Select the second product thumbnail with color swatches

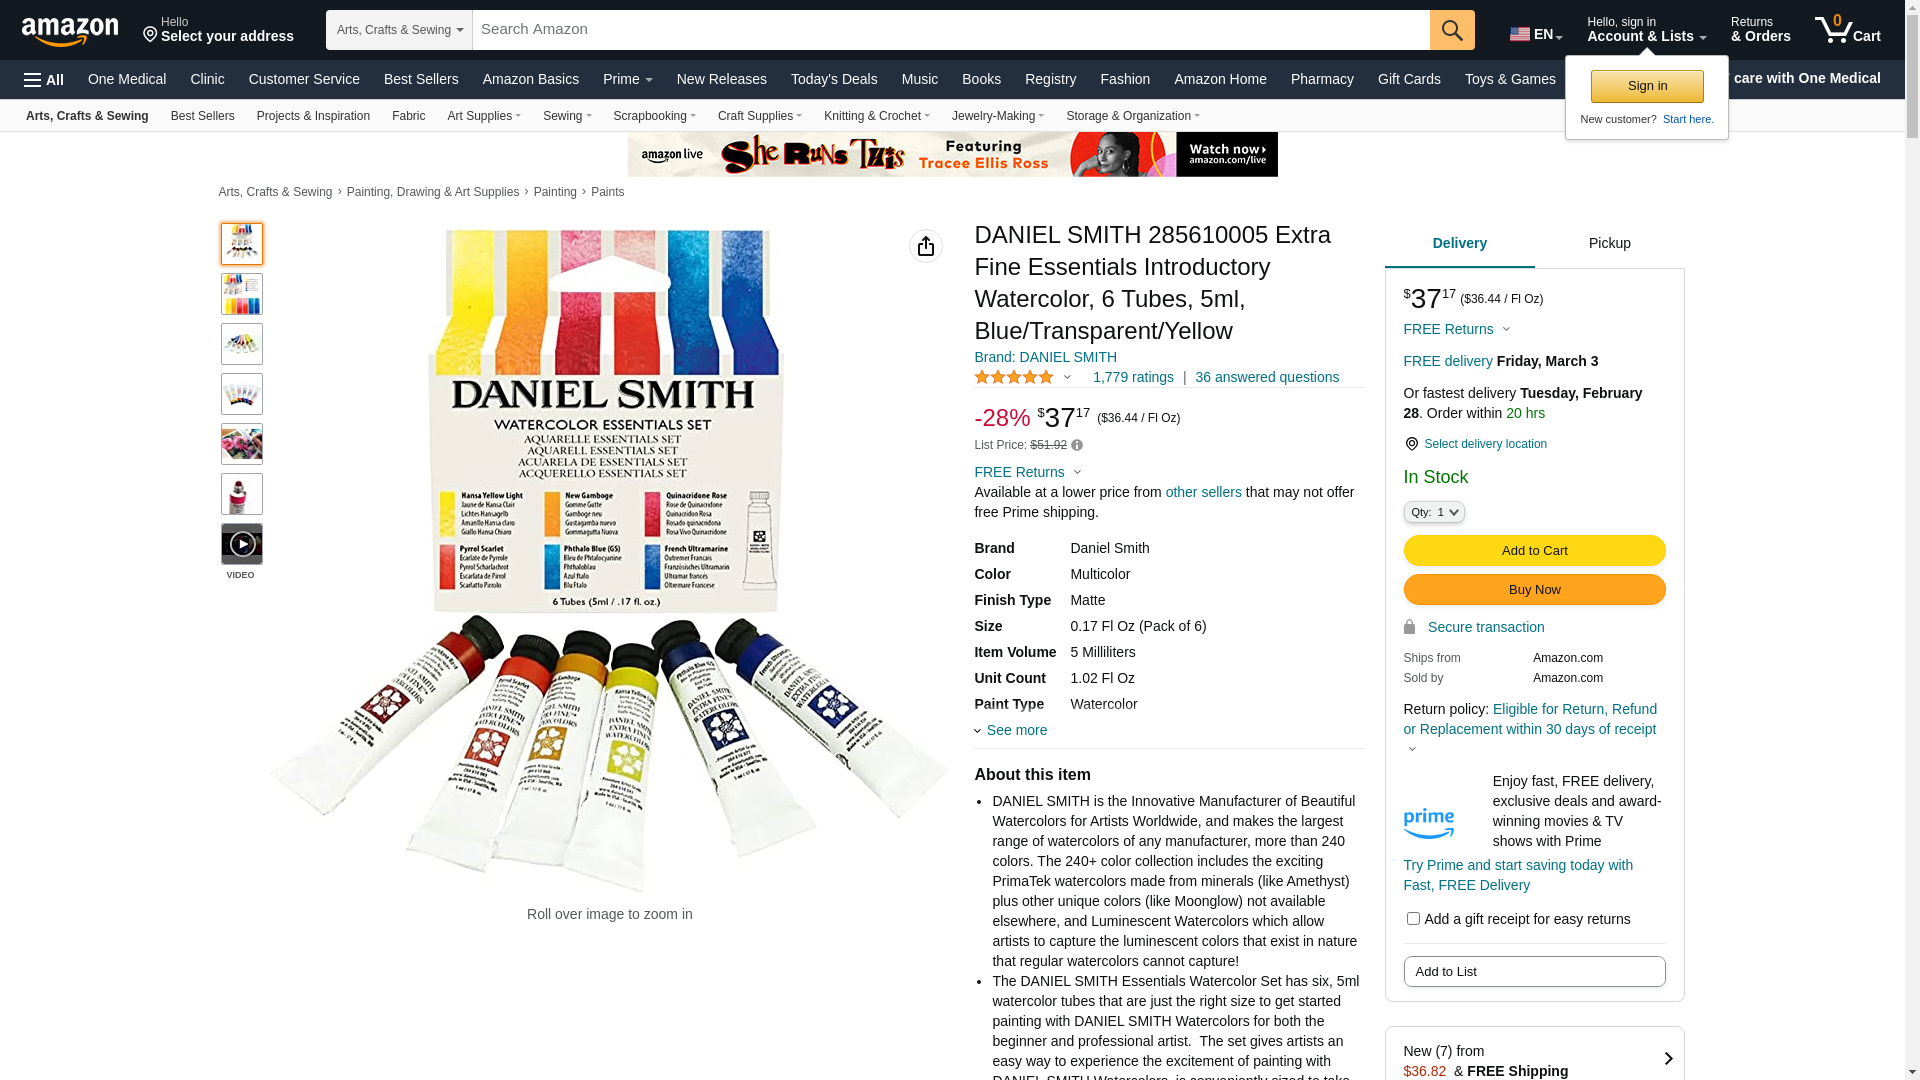tap(242, 295)
